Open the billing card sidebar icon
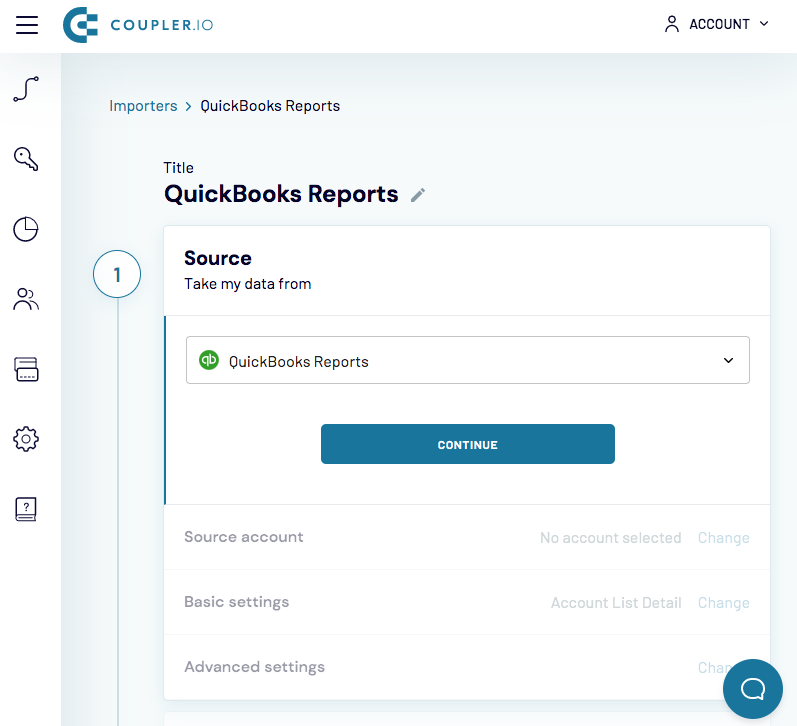The image size is (797, 726). coord(26,369)
